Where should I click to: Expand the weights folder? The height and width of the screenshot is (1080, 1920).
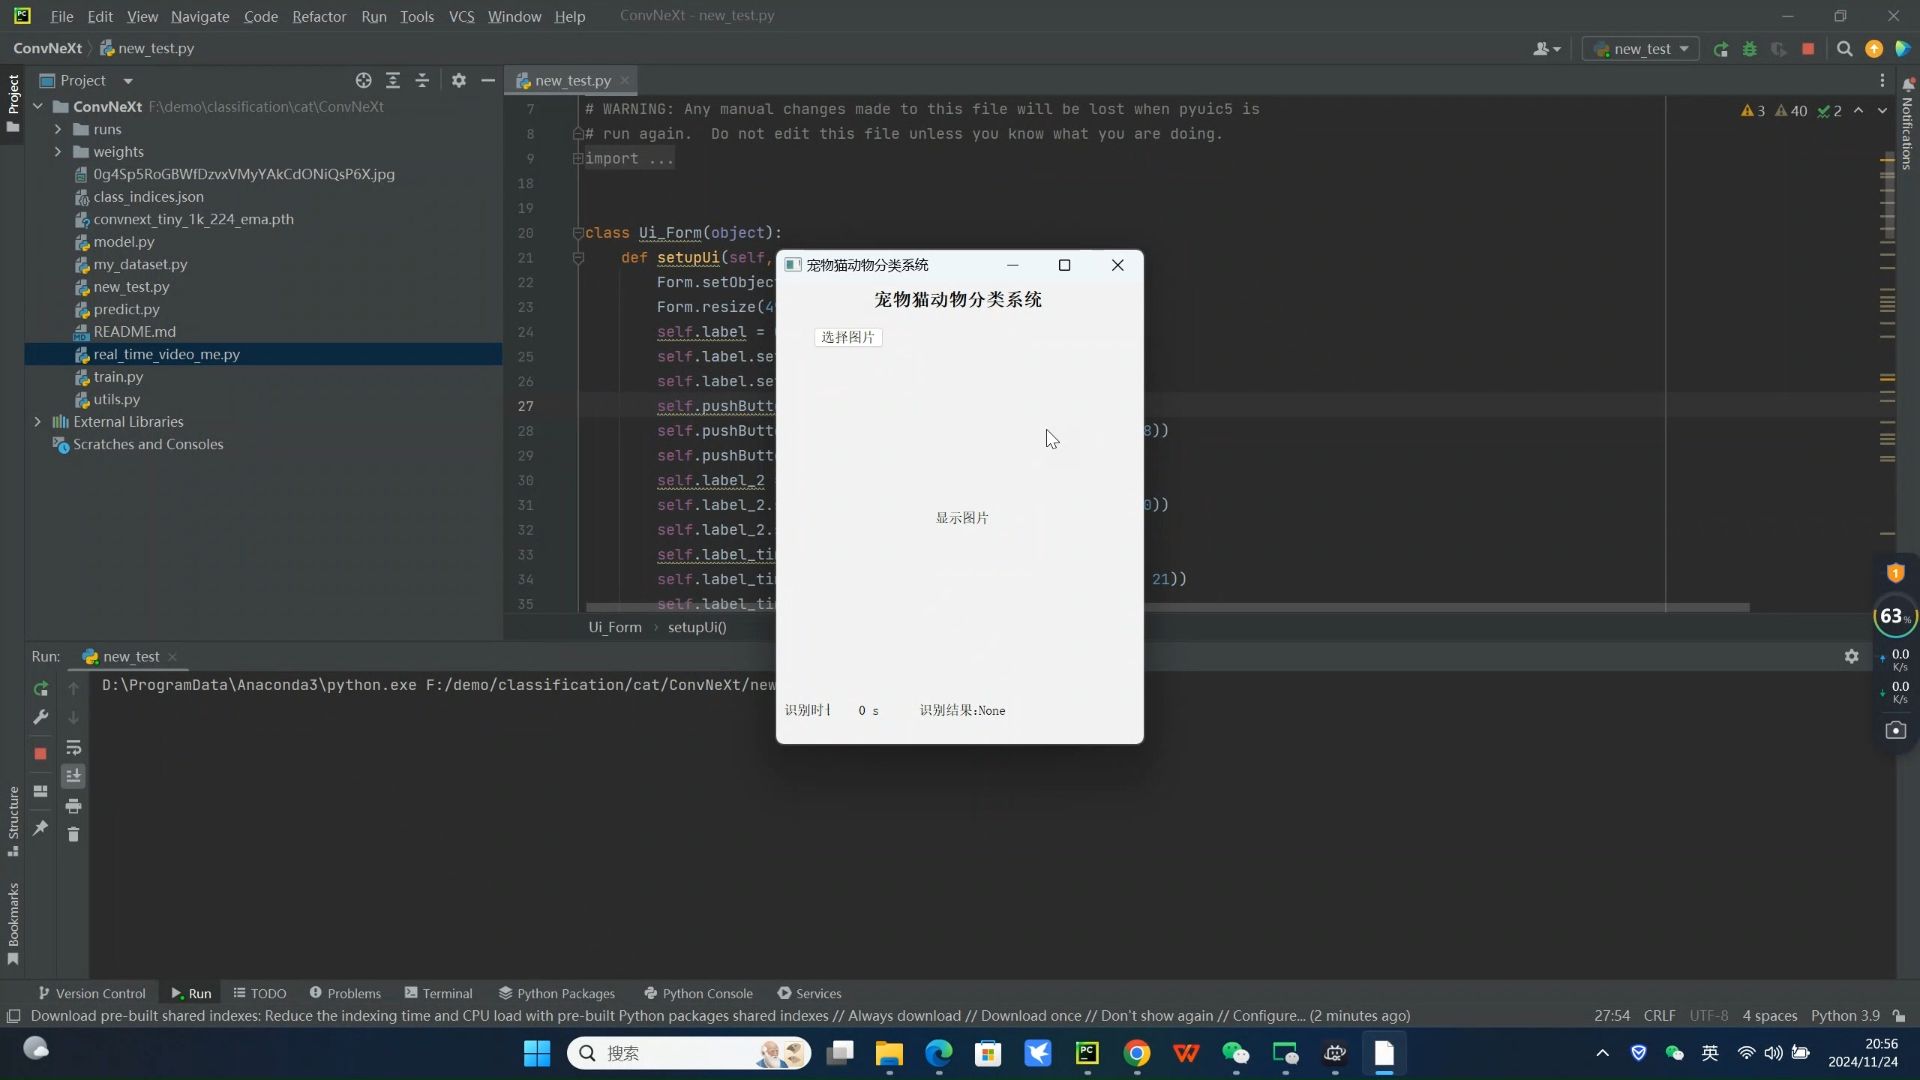[x=58, y=152]
